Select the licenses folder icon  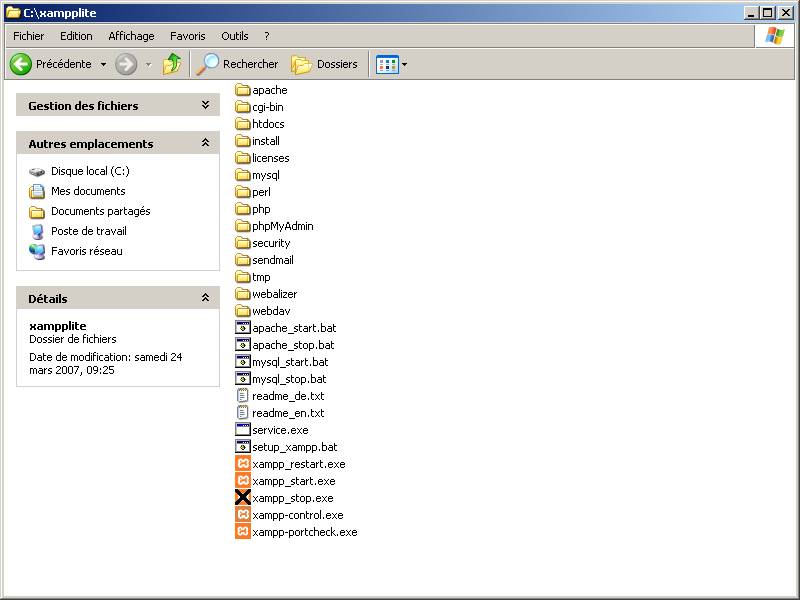[243, 158]
